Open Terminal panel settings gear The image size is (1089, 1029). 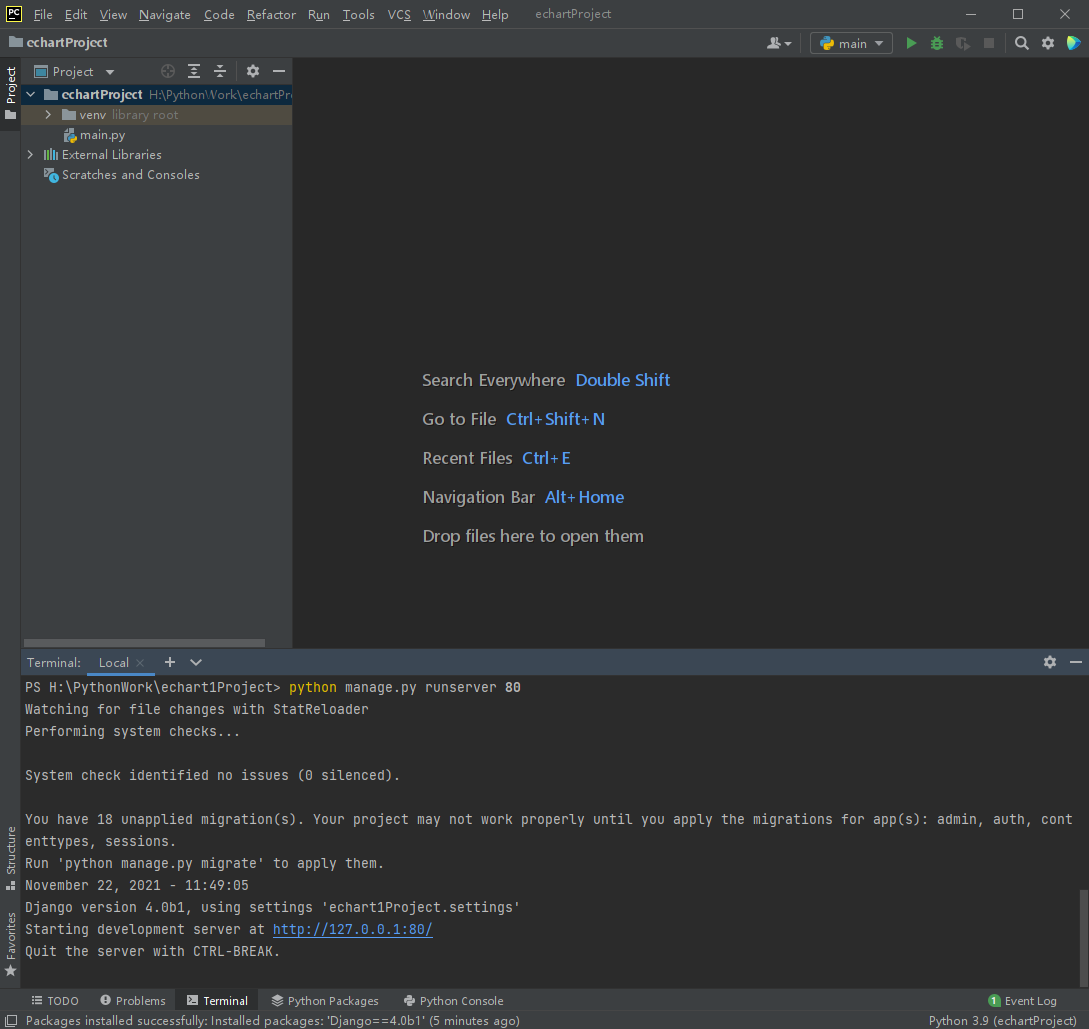1049,662
